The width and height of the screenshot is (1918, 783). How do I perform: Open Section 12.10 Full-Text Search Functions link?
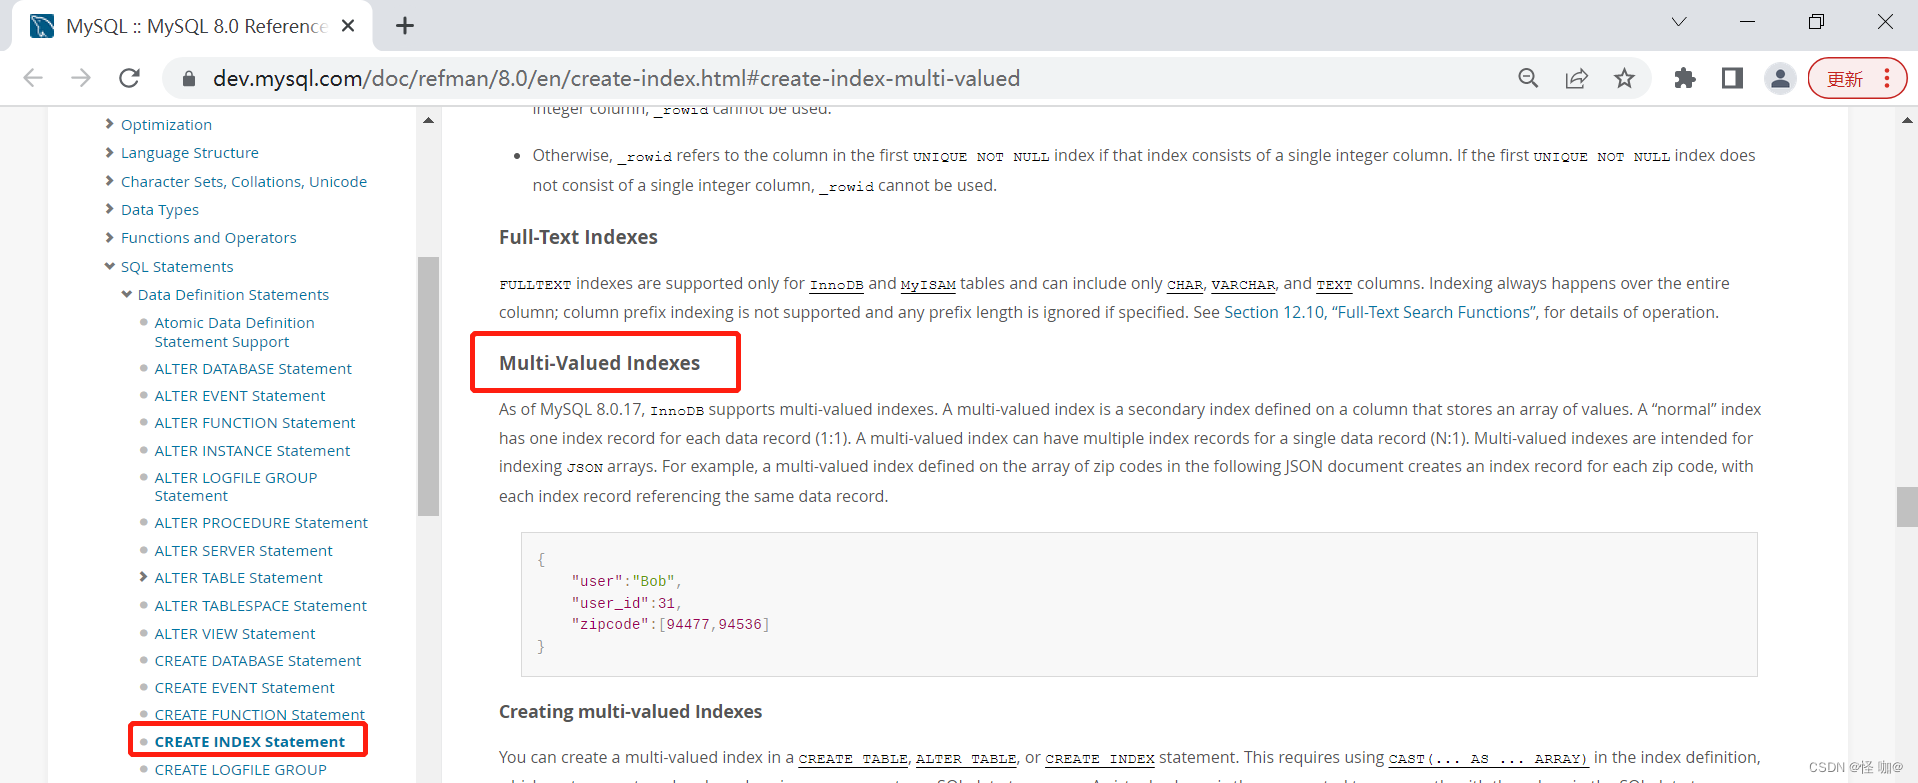1380,313
